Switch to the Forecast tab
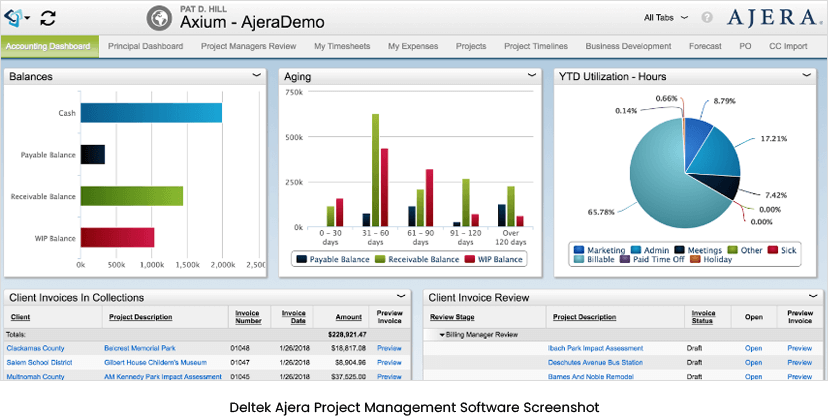The height and width of the screenshot is (416, 828). pos(705,46)
